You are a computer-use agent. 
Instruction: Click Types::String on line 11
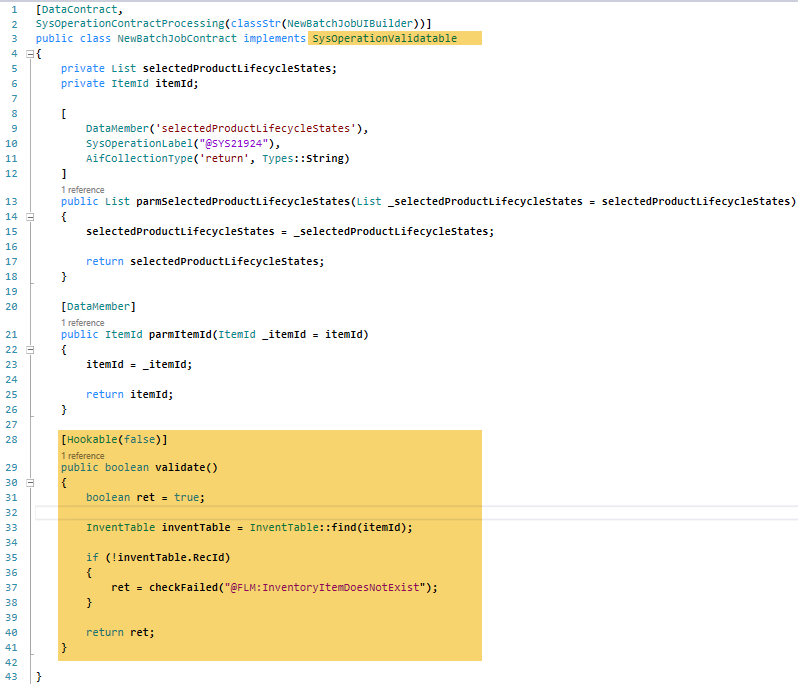(x=303, y=159)
